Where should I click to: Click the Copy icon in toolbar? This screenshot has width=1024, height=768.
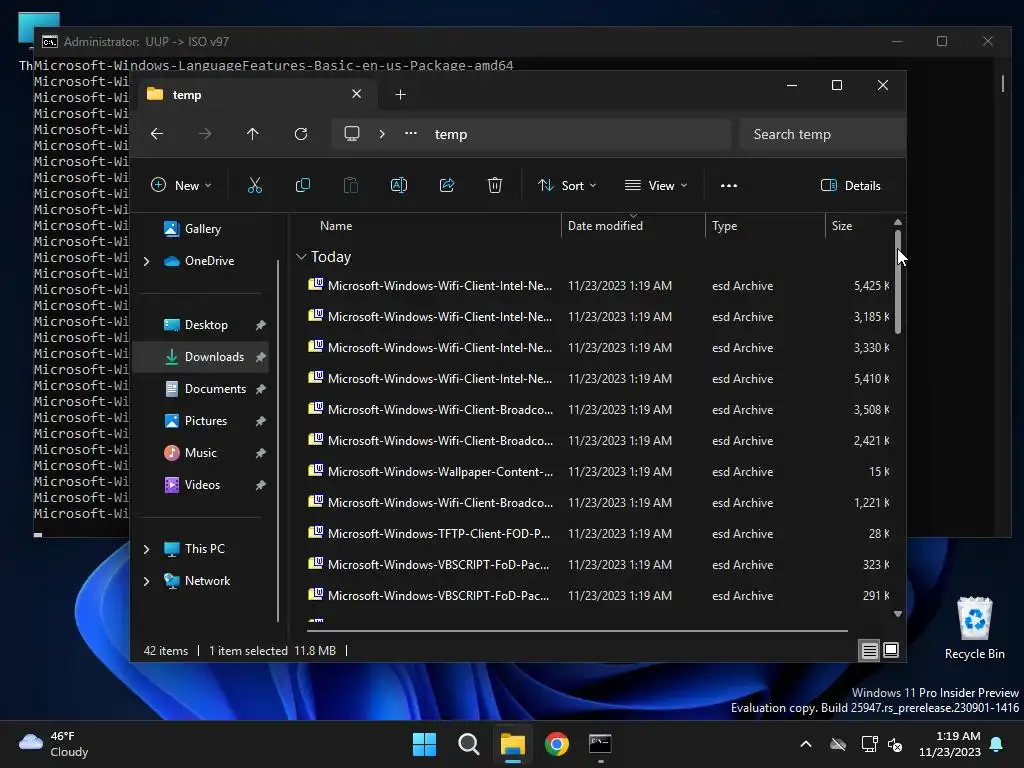coord(302,185)
